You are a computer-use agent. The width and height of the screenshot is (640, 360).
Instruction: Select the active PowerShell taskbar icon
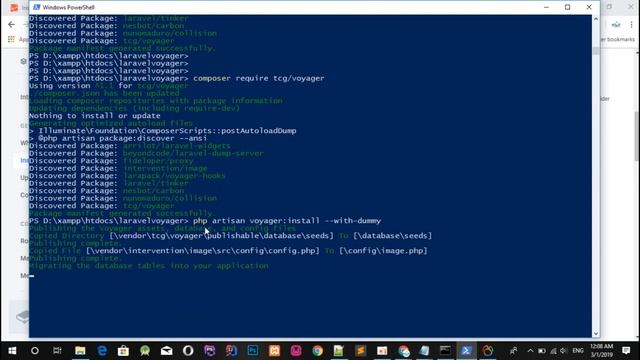tap(467, 351)
